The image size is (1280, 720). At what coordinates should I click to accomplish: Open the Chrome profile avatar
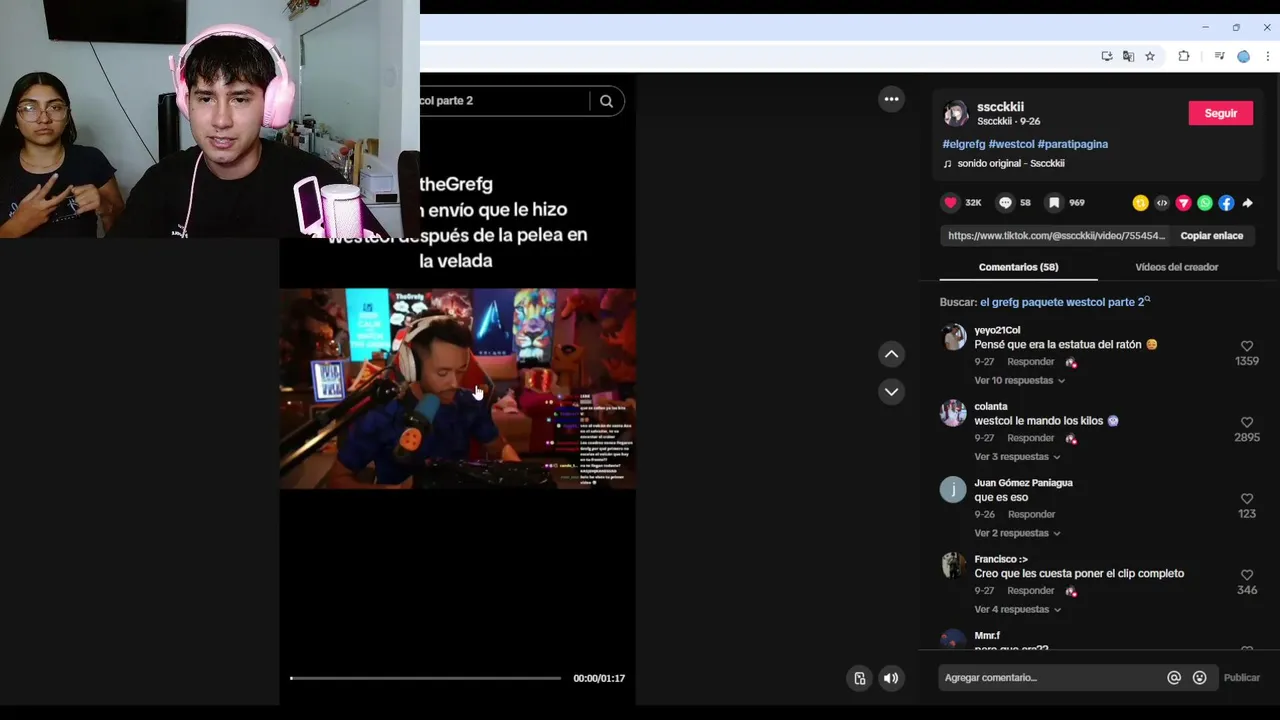coord(1243,56)
